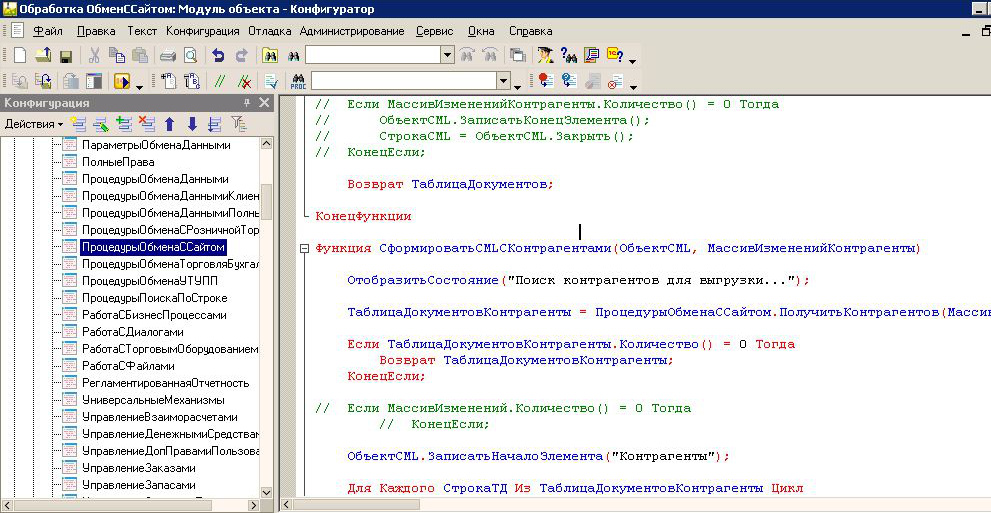Run syntax check checkmark icon
This screenshot has height=513, width=991.
272,81
